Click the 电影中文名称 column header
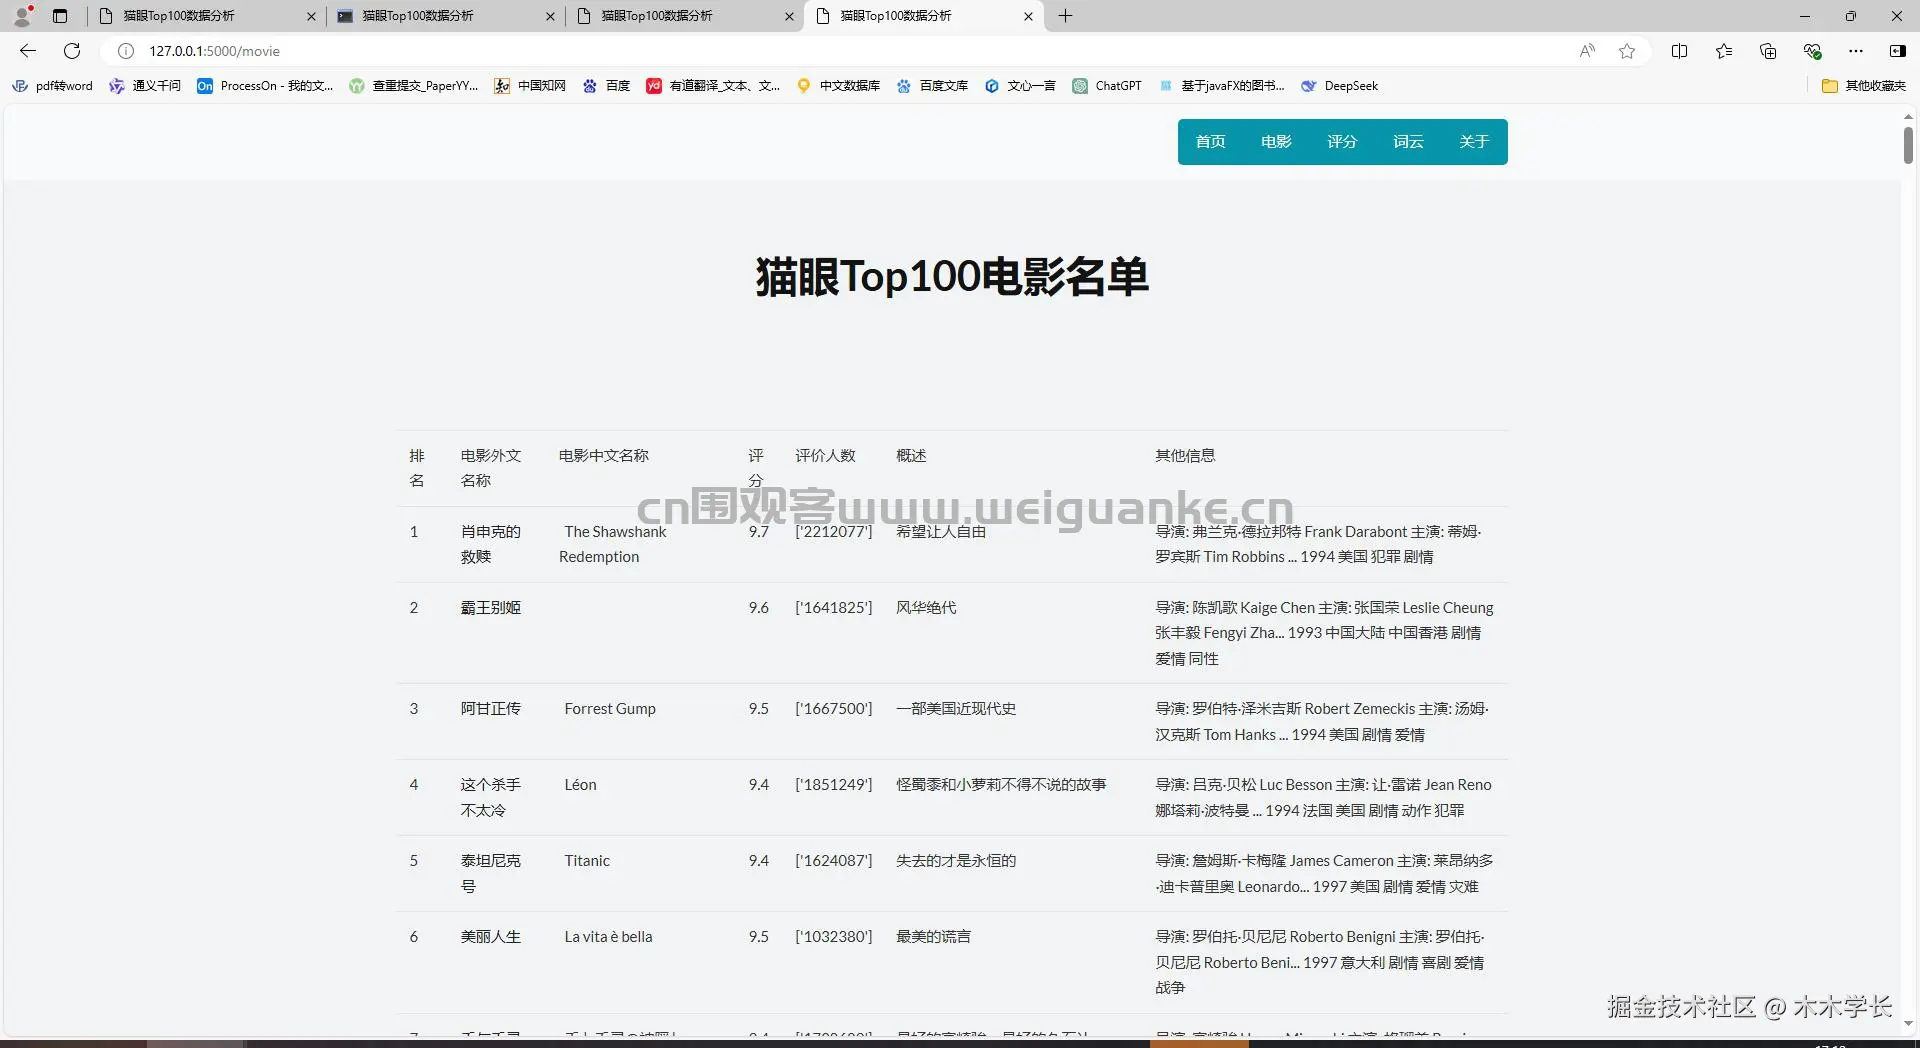This screenshot has height=1048, width=1920. (604, 456)
